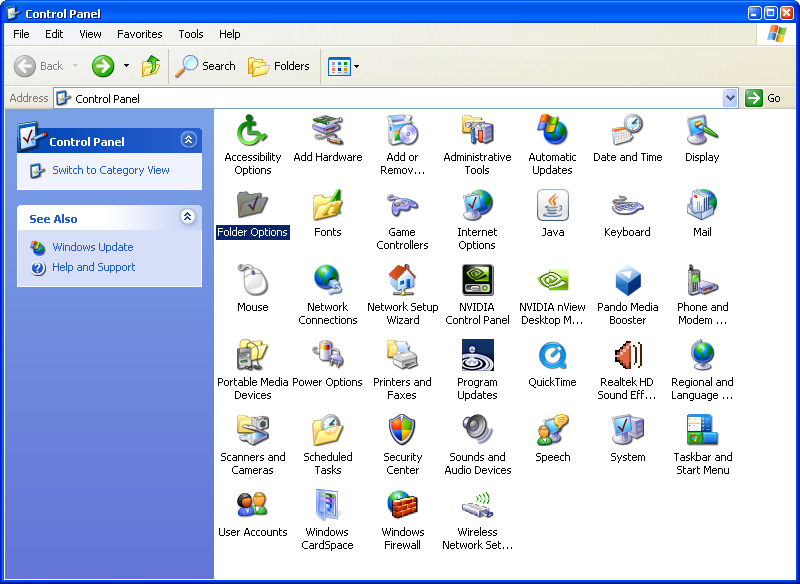Open the Help menu
800x584 pixels.
pos(230,34)
